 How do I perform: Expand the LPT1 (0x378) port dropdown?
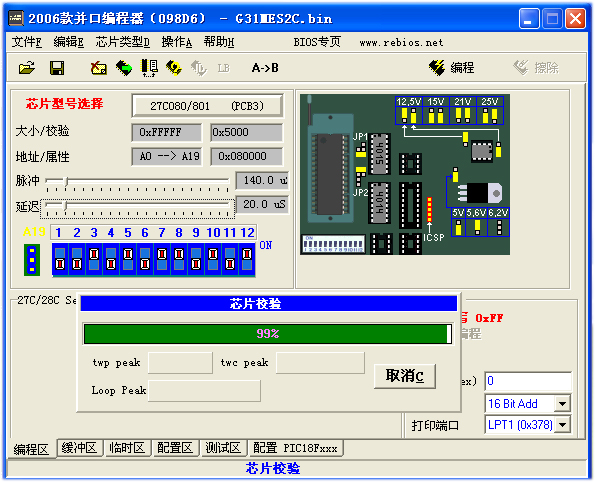pyautogui.click(x=562, y=425)
